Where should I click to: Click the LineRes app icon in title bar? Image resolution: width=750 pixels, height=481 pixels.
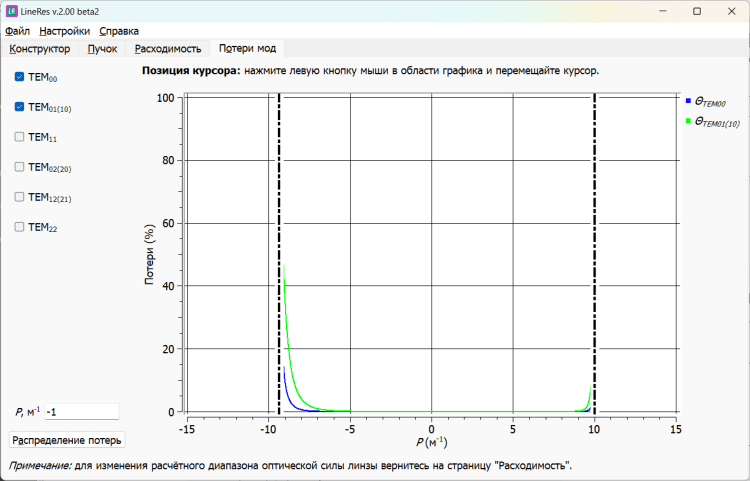point(12,11)
